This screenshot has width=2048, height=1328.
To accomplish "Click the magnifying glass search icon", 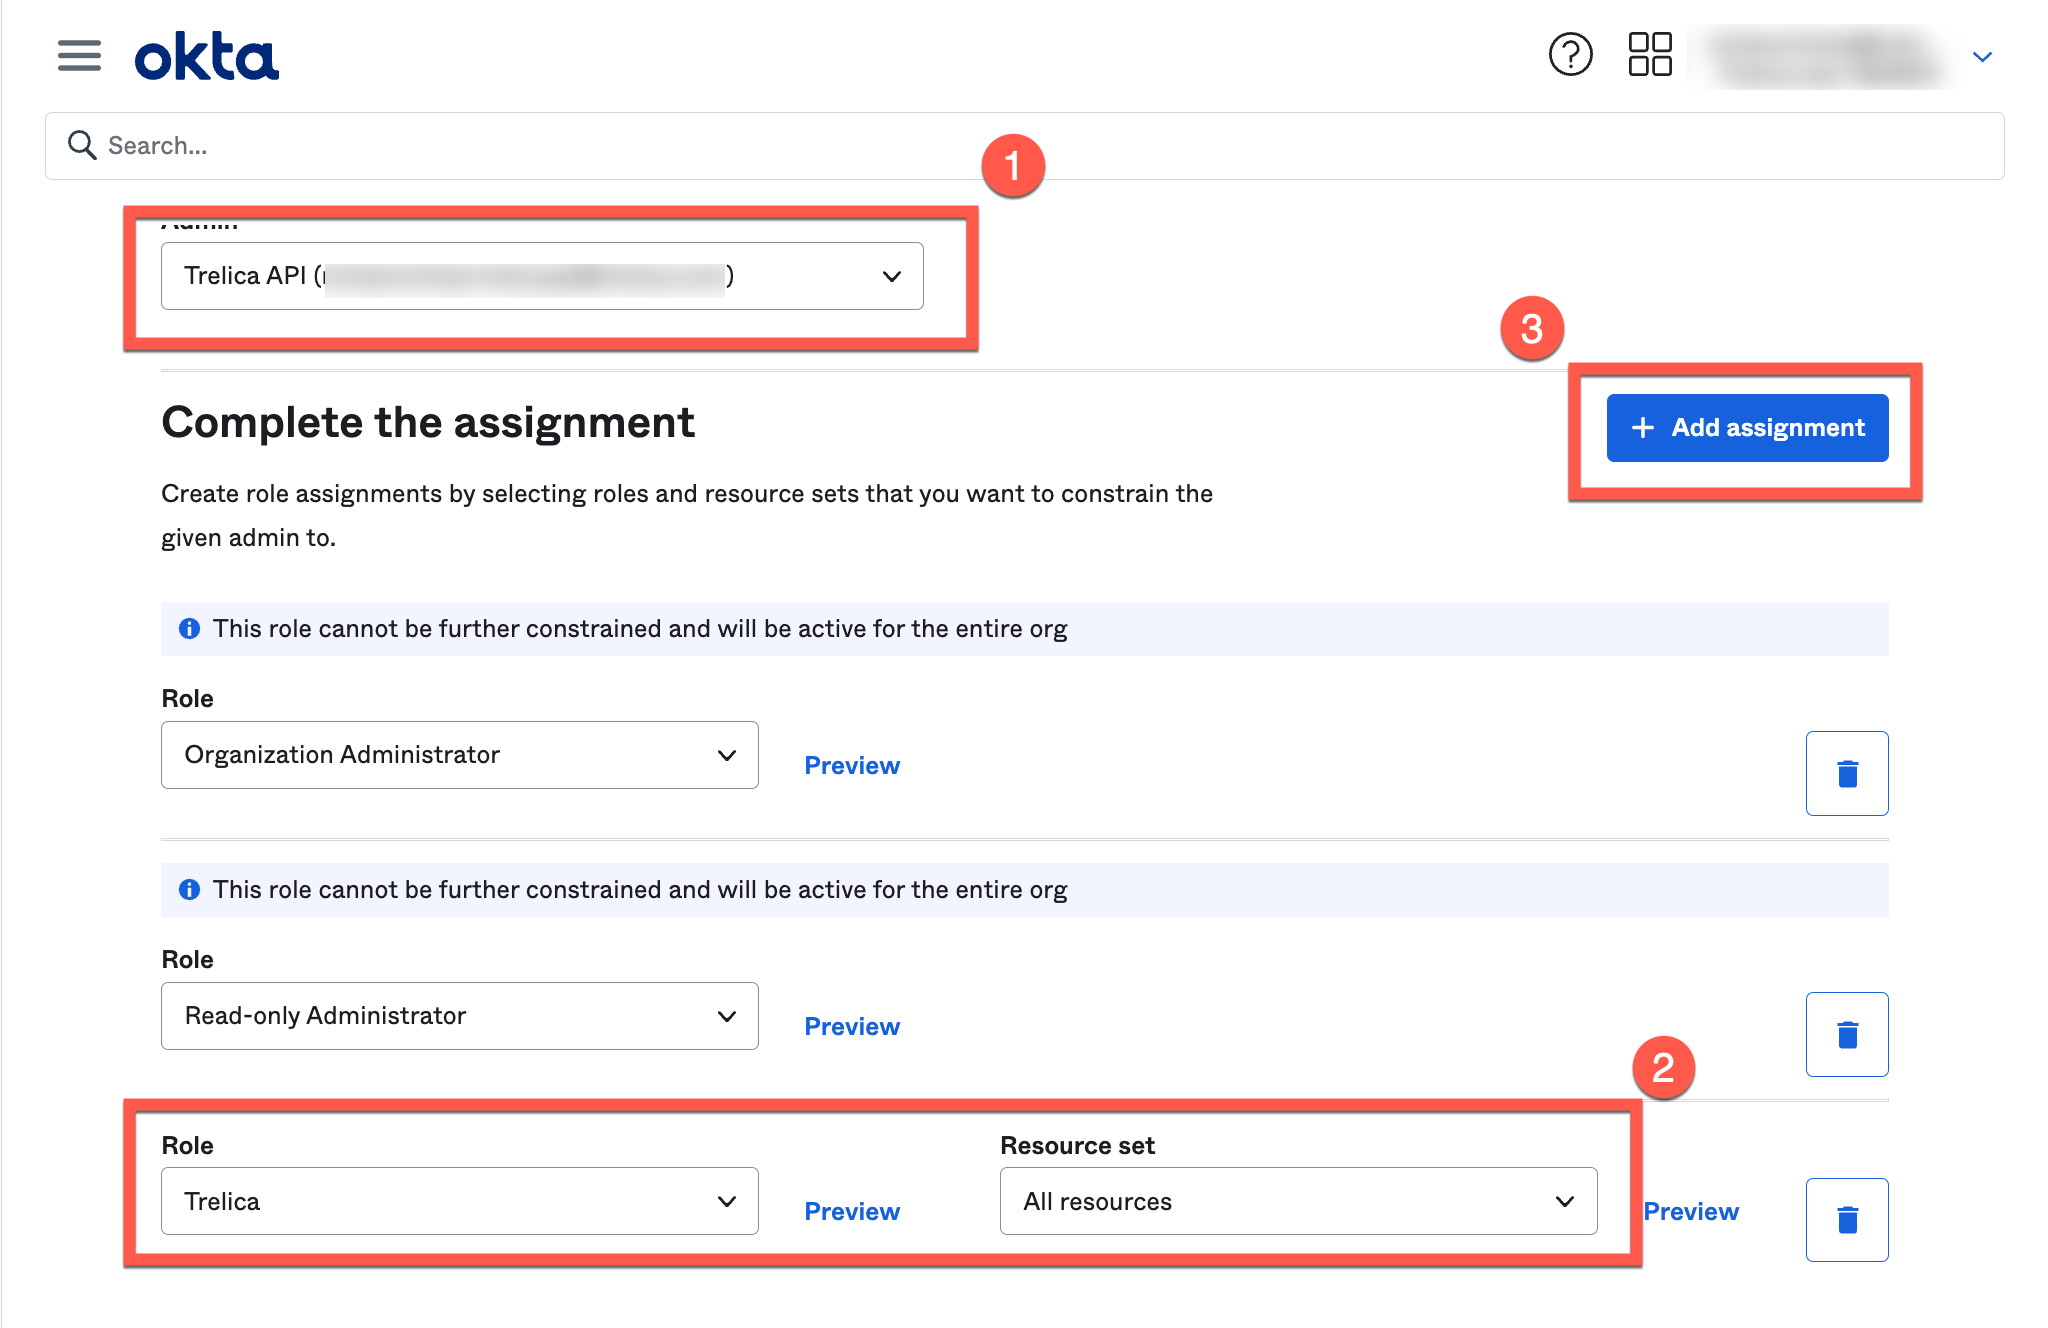I will [x=81, y=145].
